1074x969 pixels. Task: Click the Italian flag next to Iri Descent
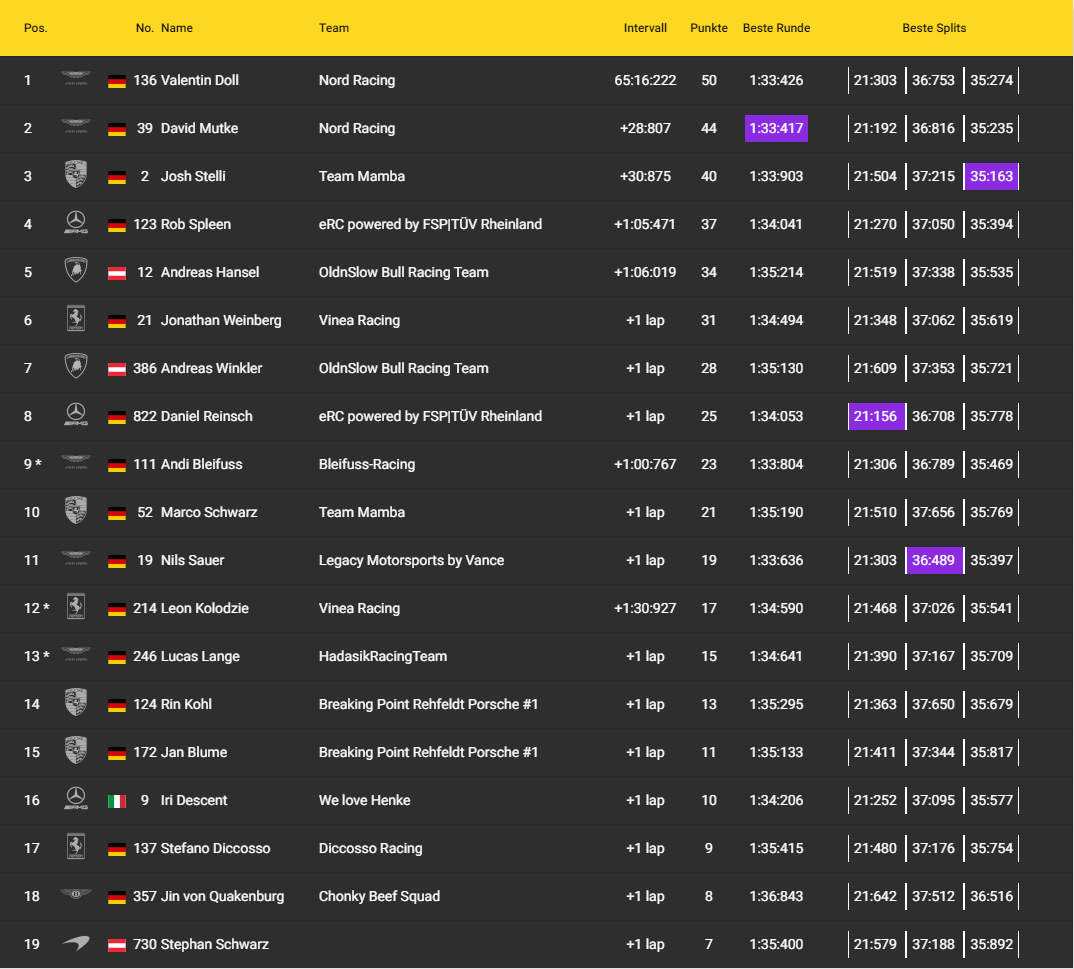[x=117, y=800]
